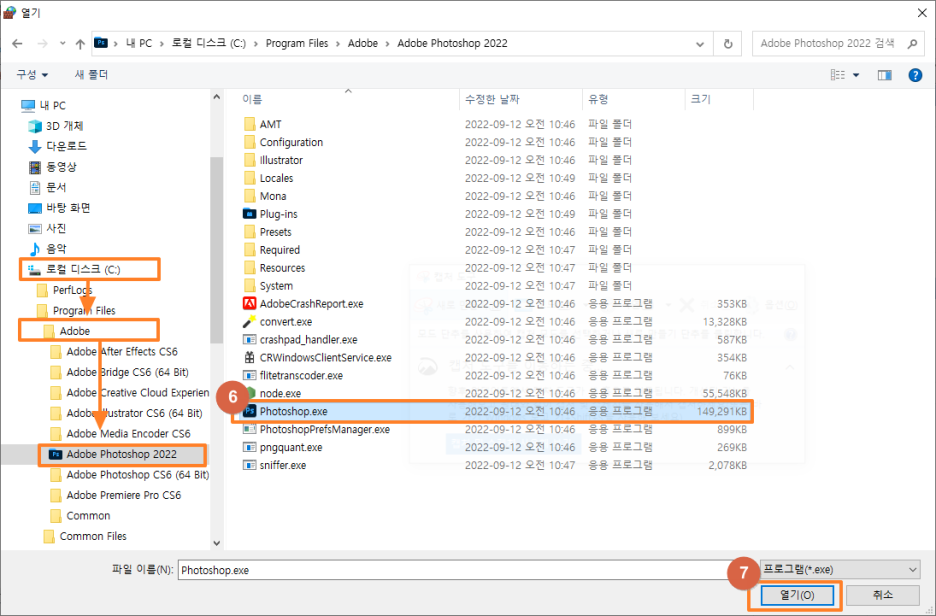Toggle the preview pane icon
Viewport: 936px width, 616px height.
[x=884, y=75]
